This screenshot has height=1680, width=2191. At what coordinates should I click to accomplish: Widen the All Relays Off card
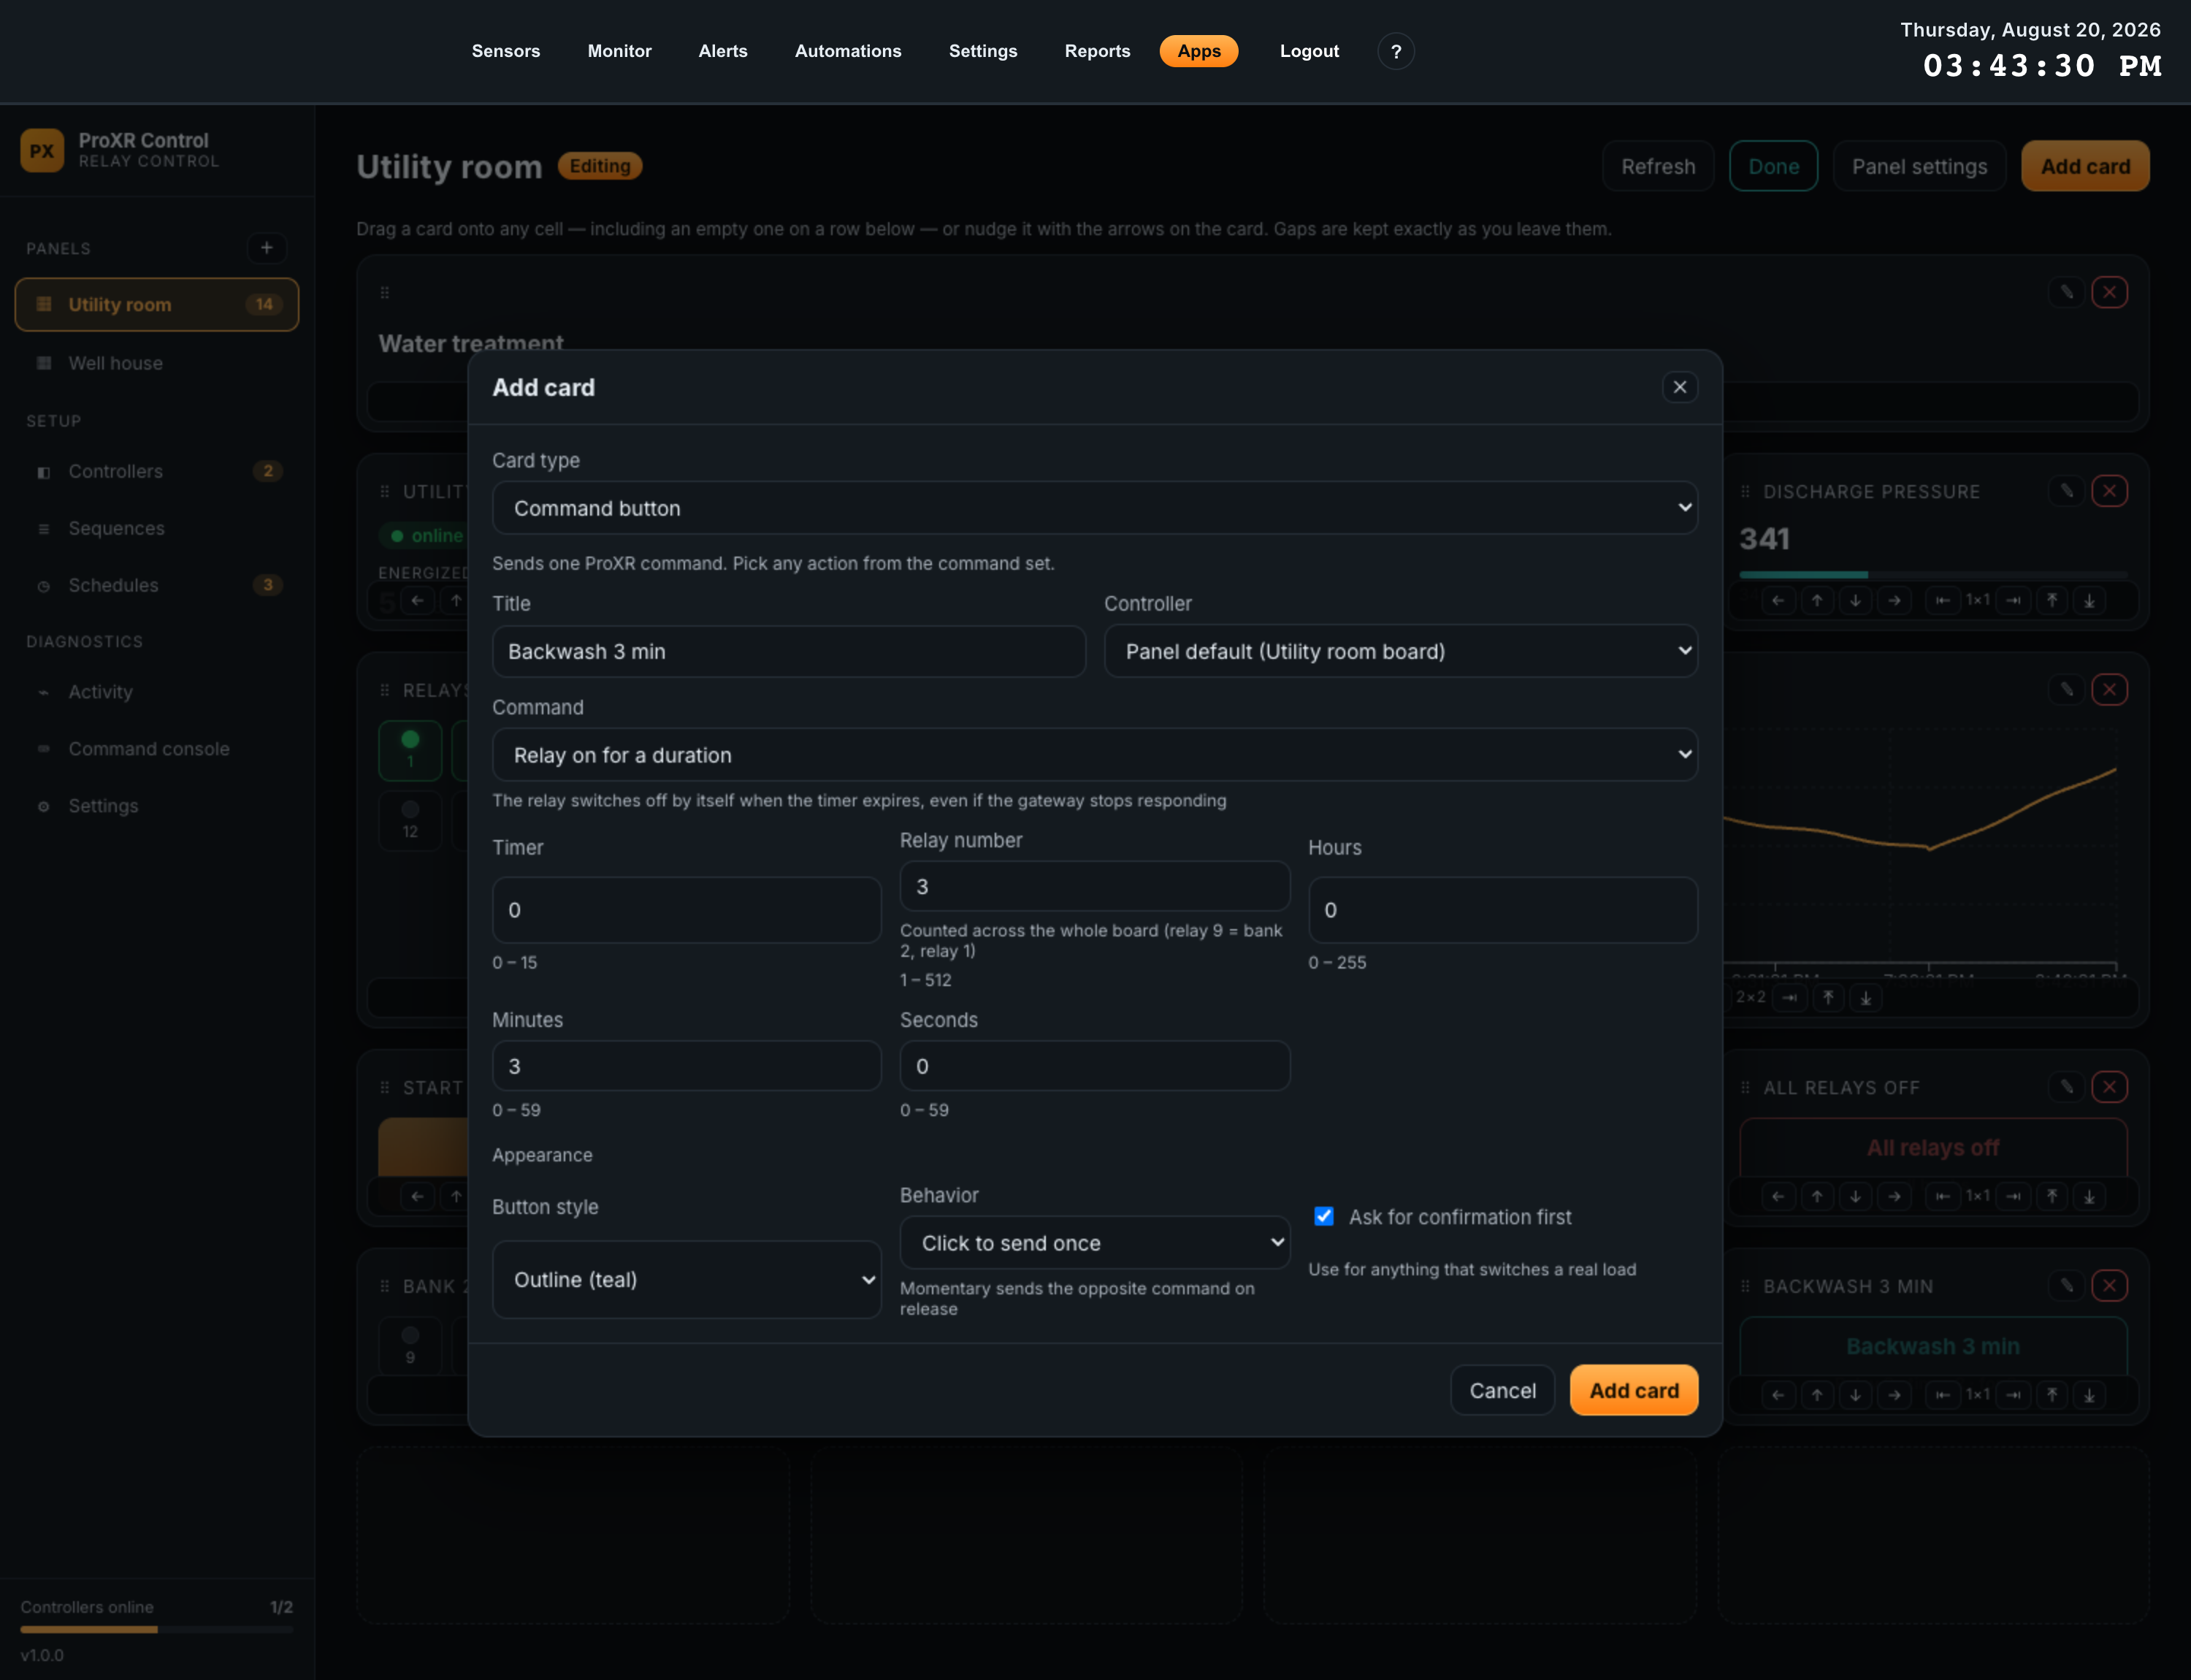point(2013,1196)
